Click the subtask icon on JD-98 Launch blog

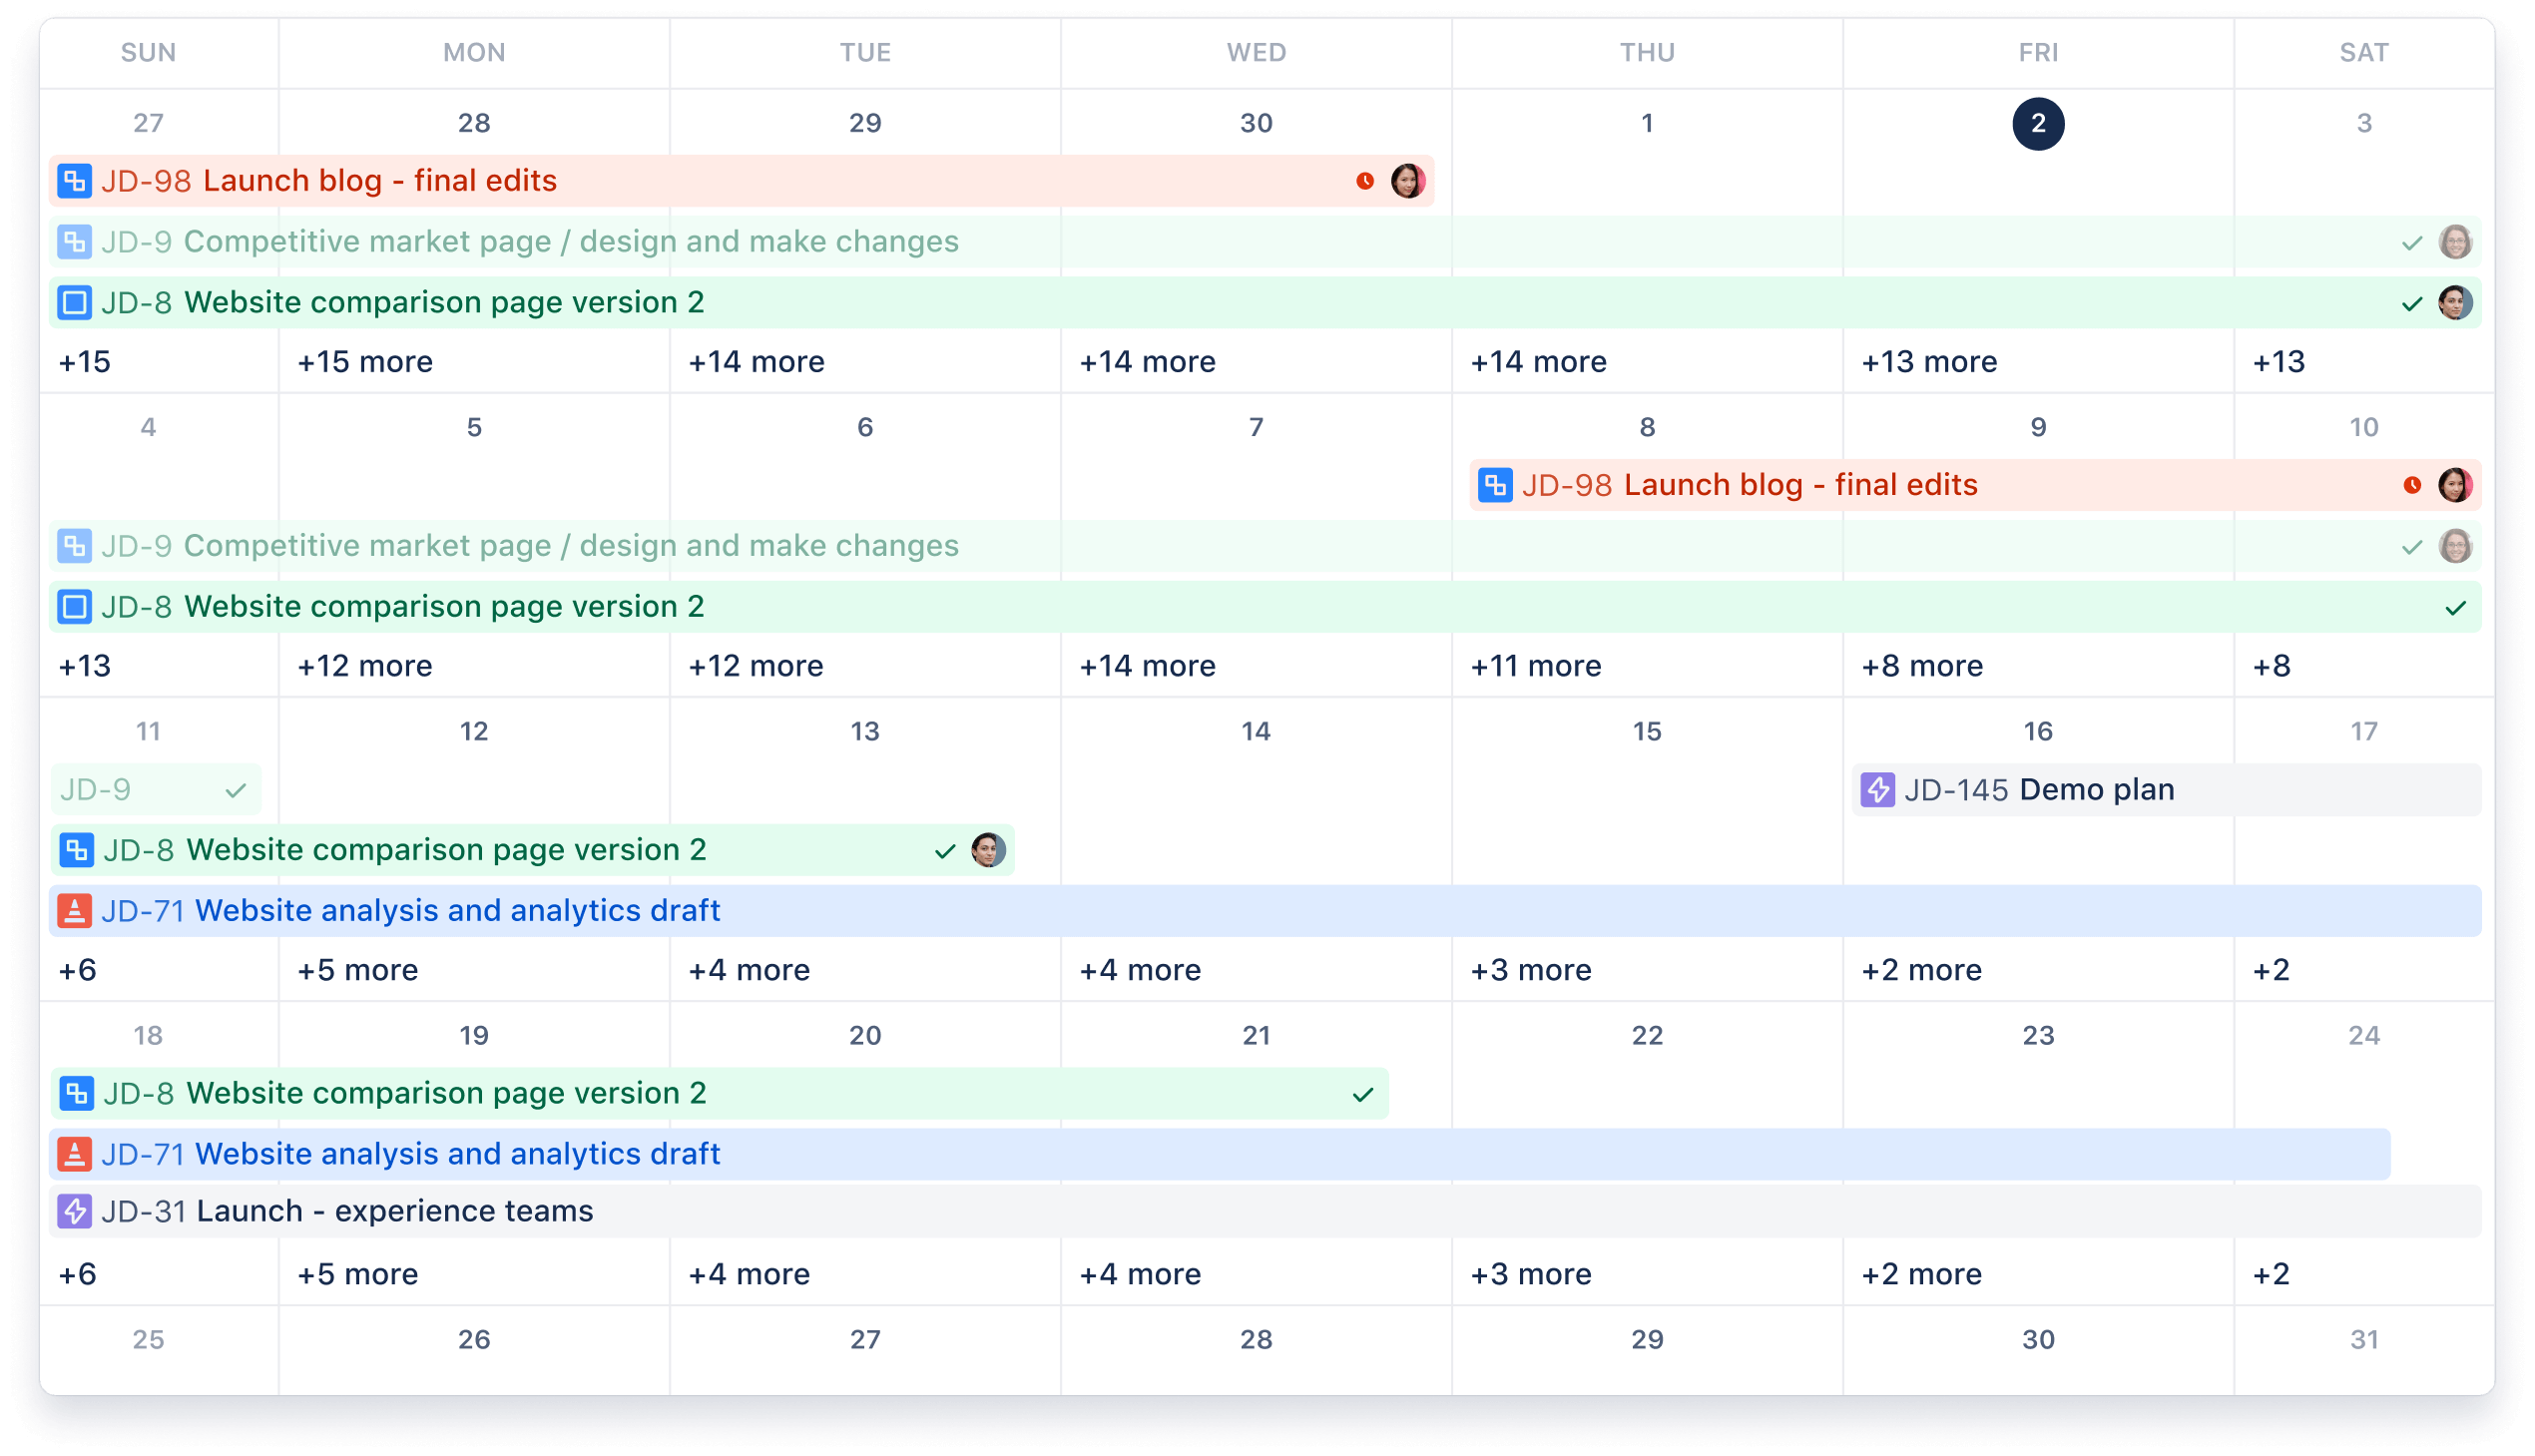pyautogui.click(x=75, y=181)
